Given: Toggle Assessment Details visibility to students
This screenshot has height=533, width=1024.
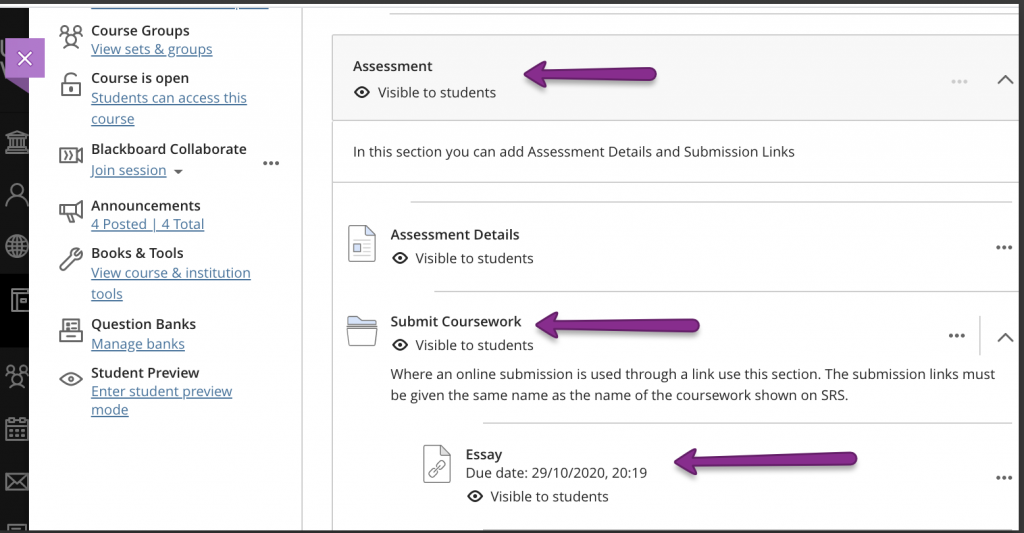Looking at the screenshot, I should tap(462, 259).
